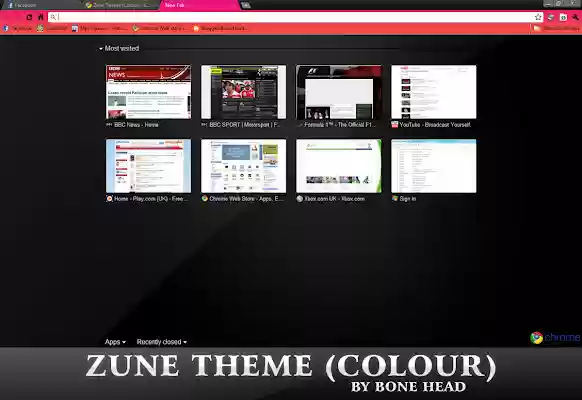582x400 pixels.
Task: Open the BBC News thumbnail
Action: click(148, 92)
